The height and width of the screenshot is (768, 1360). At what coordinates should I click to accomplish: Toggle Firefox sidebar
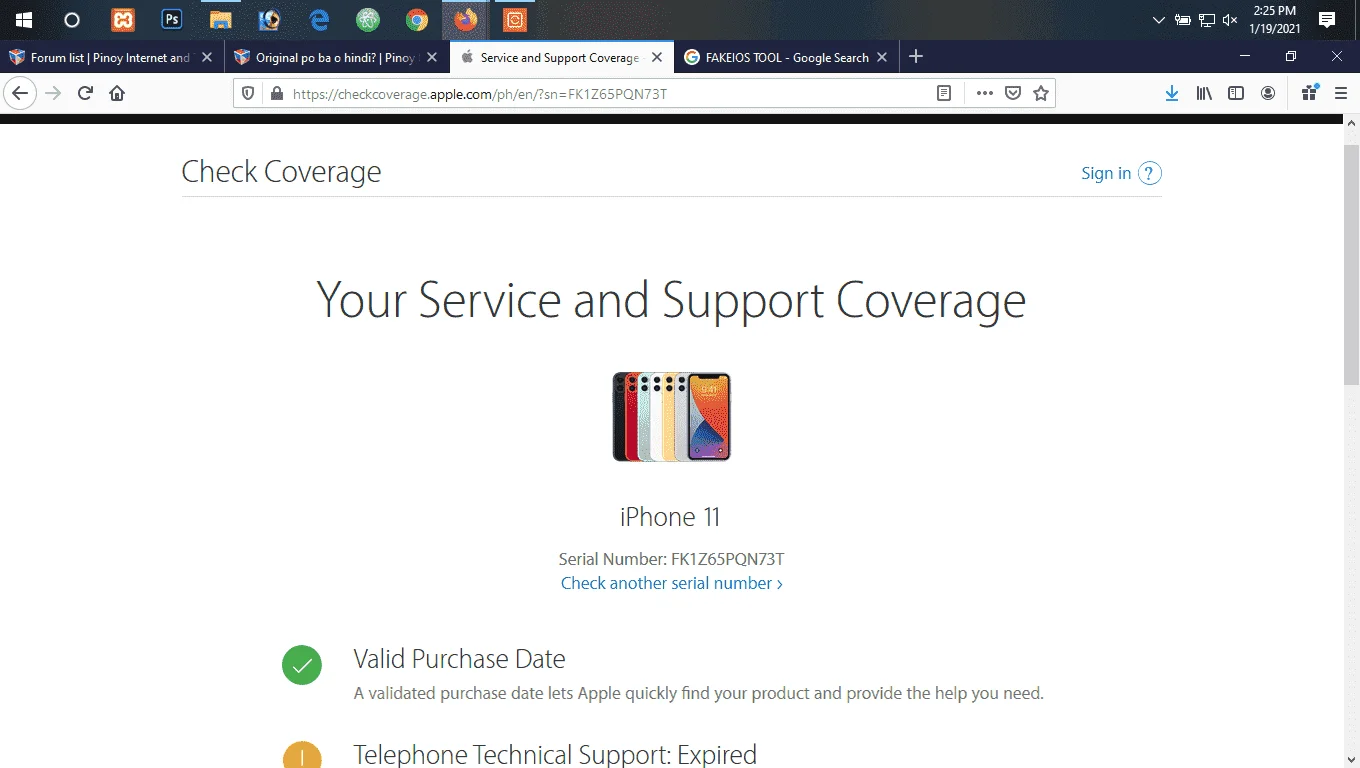1236,93
